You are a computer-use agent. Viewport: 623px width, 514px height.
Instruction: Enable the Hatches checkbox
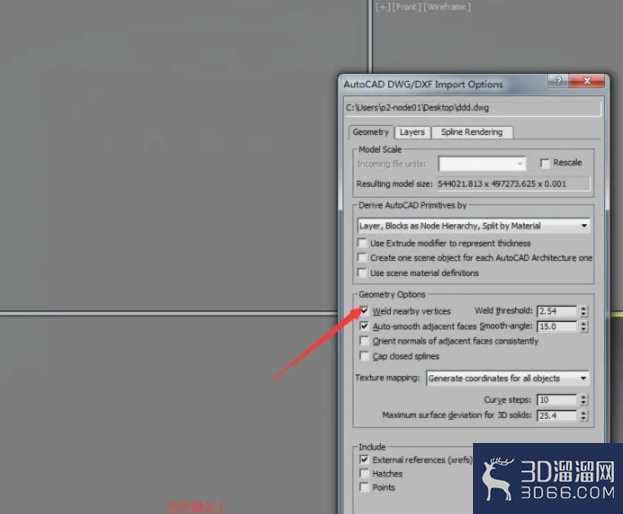pyautogui.click(x=364, y=473)
